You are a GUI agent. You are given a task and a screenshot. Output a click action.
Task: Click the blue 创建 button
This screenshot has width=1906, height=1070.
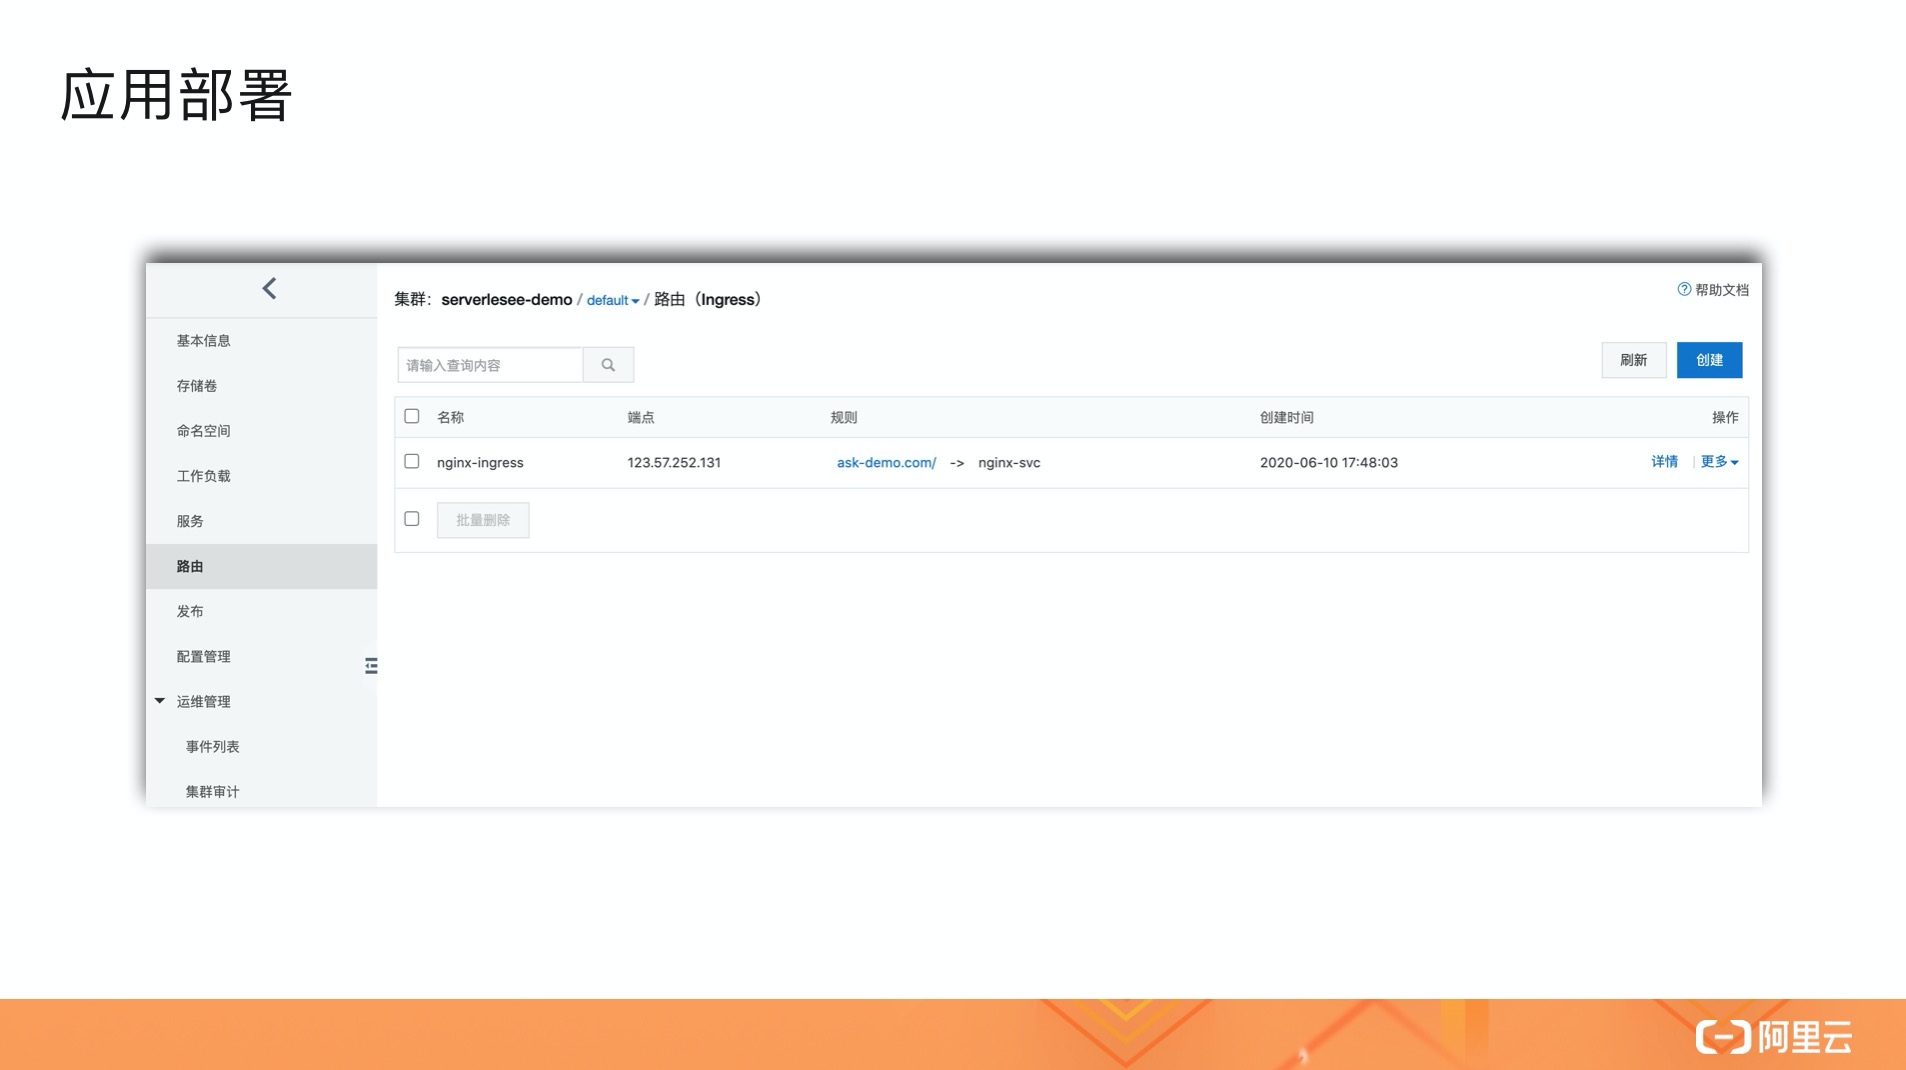click(1709, 360)
